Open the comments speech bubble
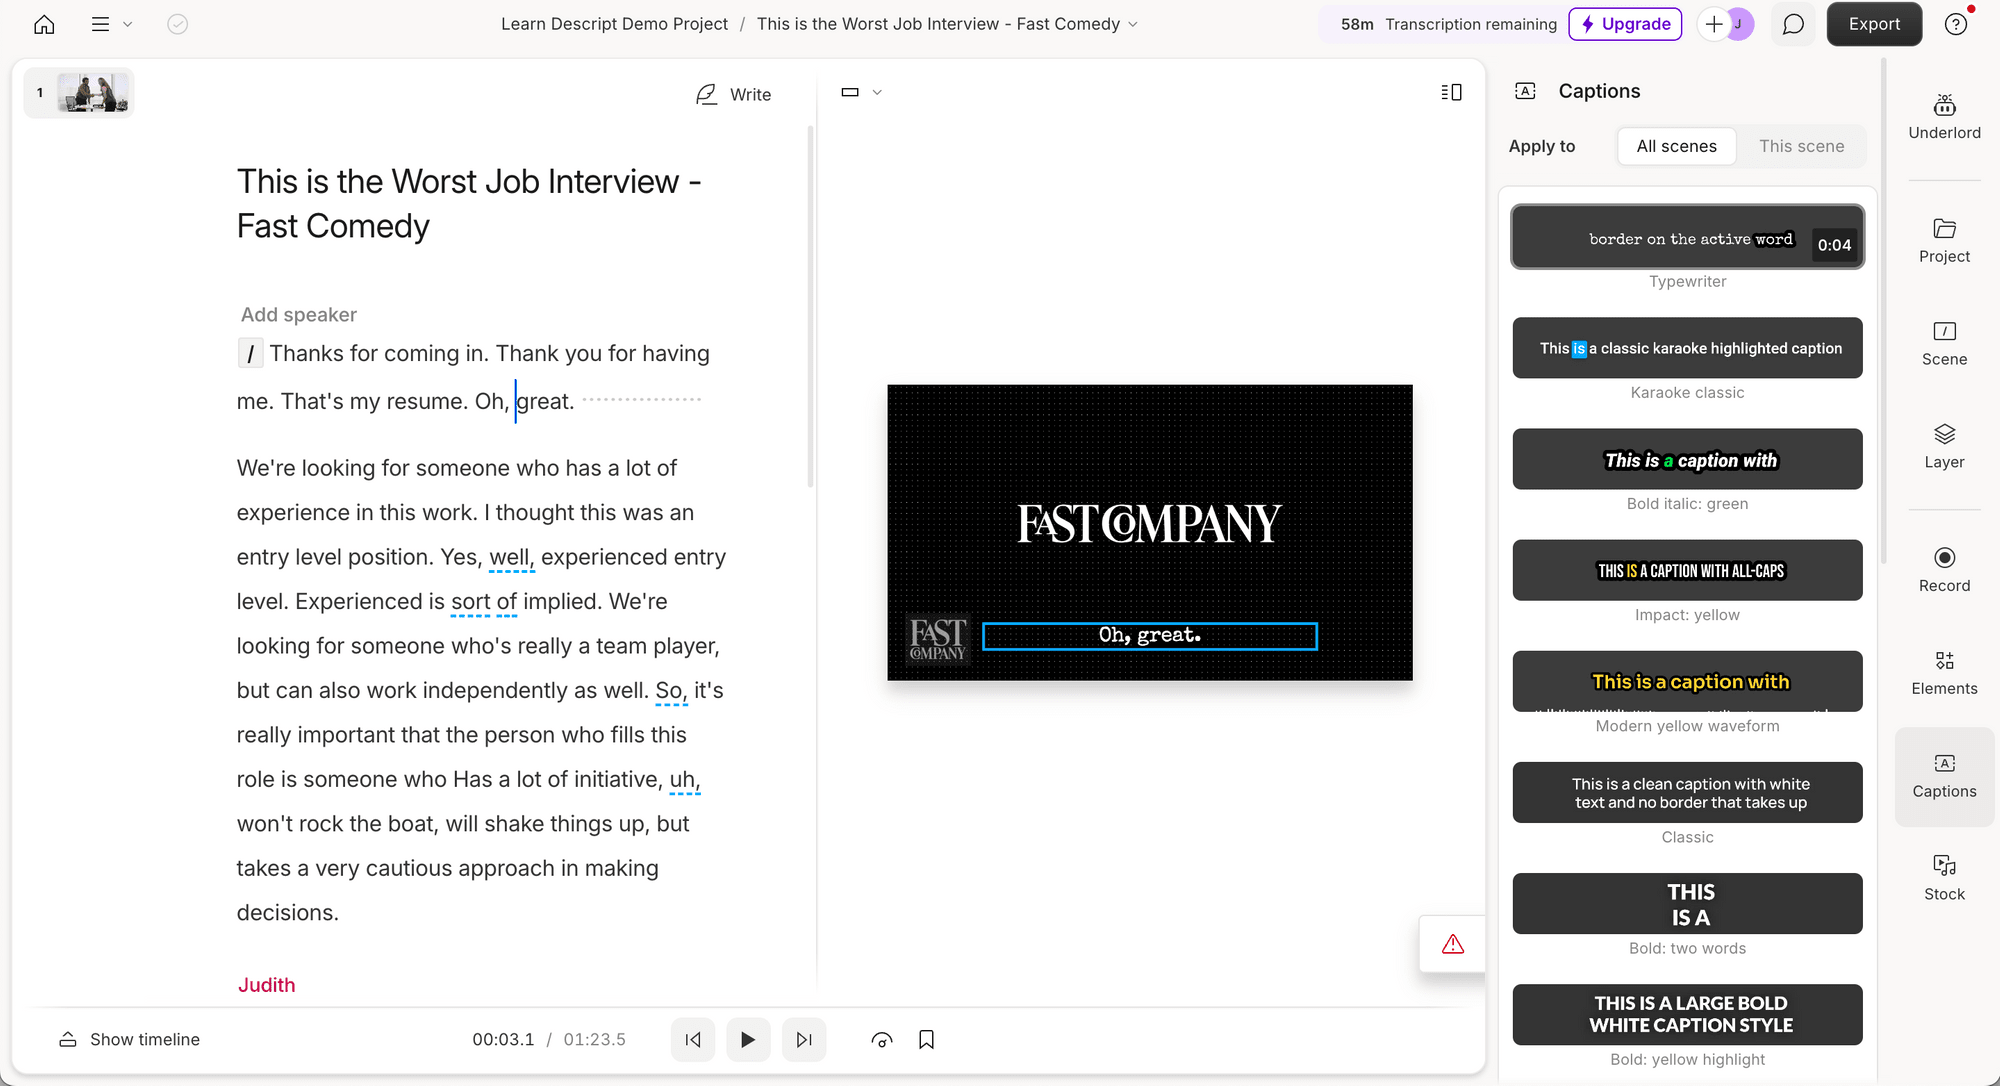Viewport: 2000px width, 1086px height. click(1793, 24)
